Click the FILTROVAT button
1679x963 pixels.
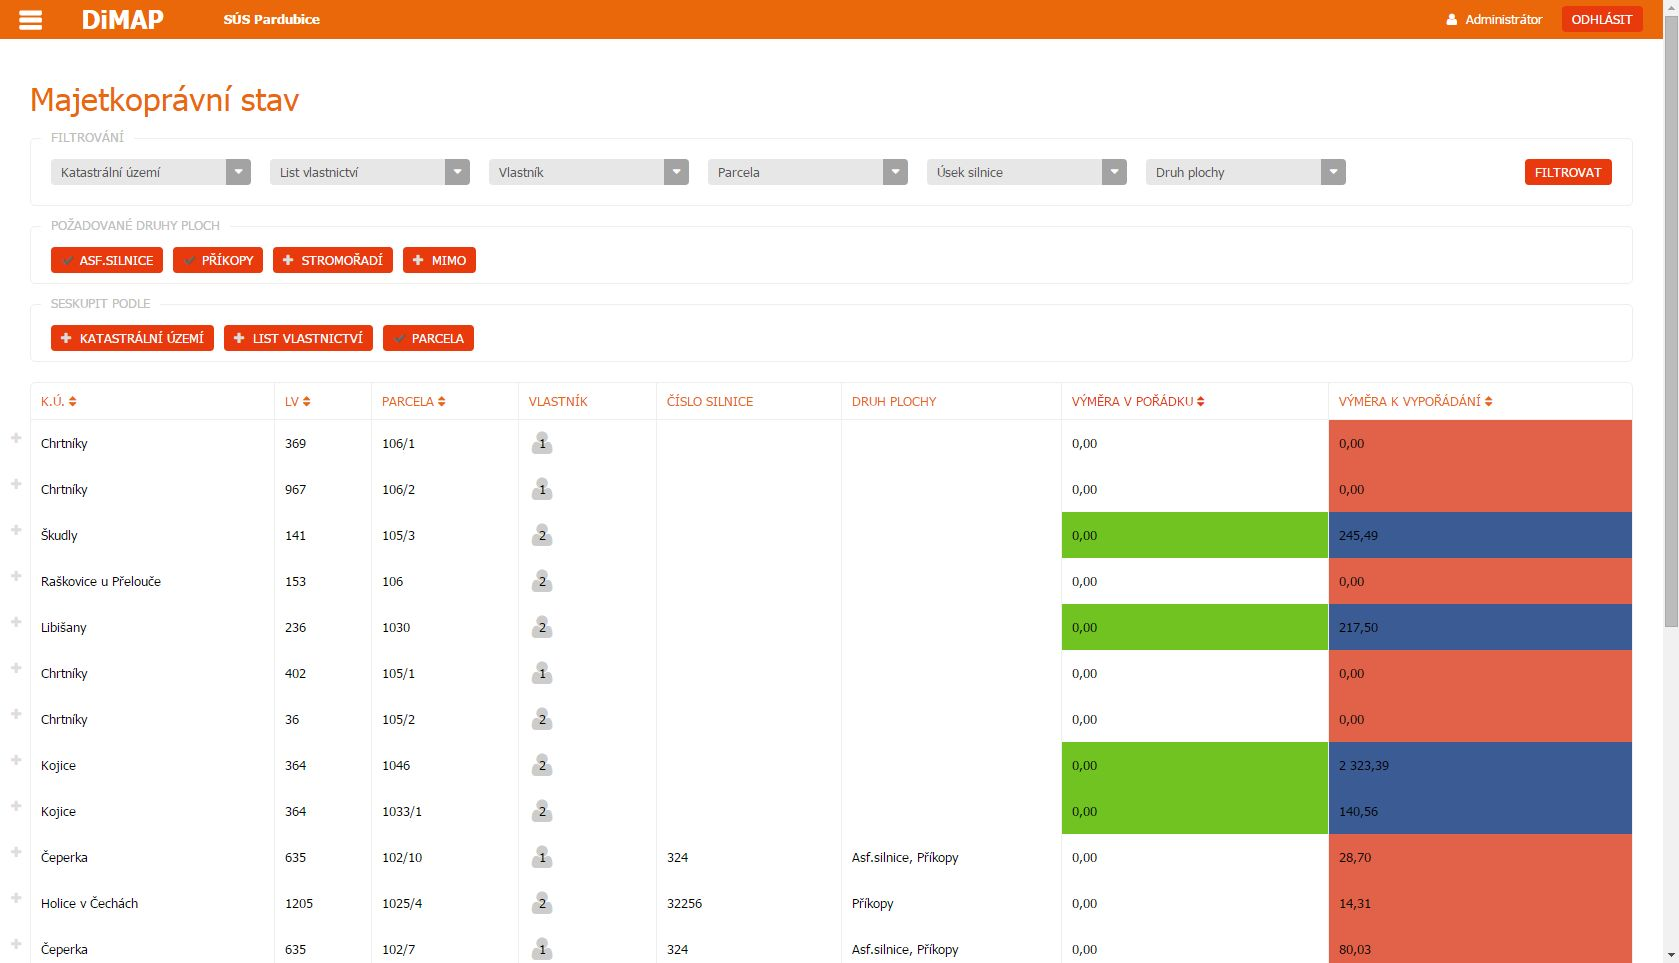[1567, 172]
